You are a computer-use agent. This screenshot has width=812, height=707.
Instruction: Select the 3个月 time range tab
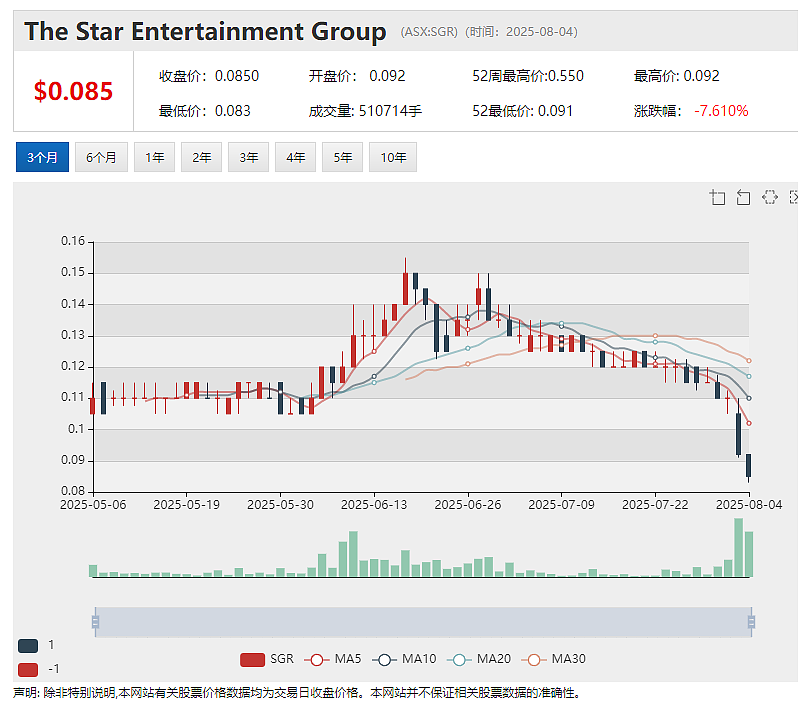42,157
